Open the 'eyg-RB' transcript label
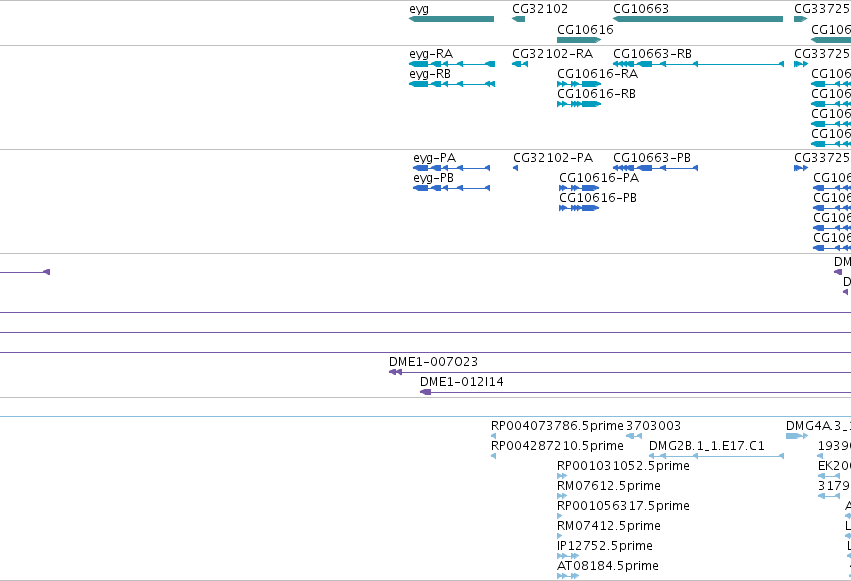 coord(430,74)
